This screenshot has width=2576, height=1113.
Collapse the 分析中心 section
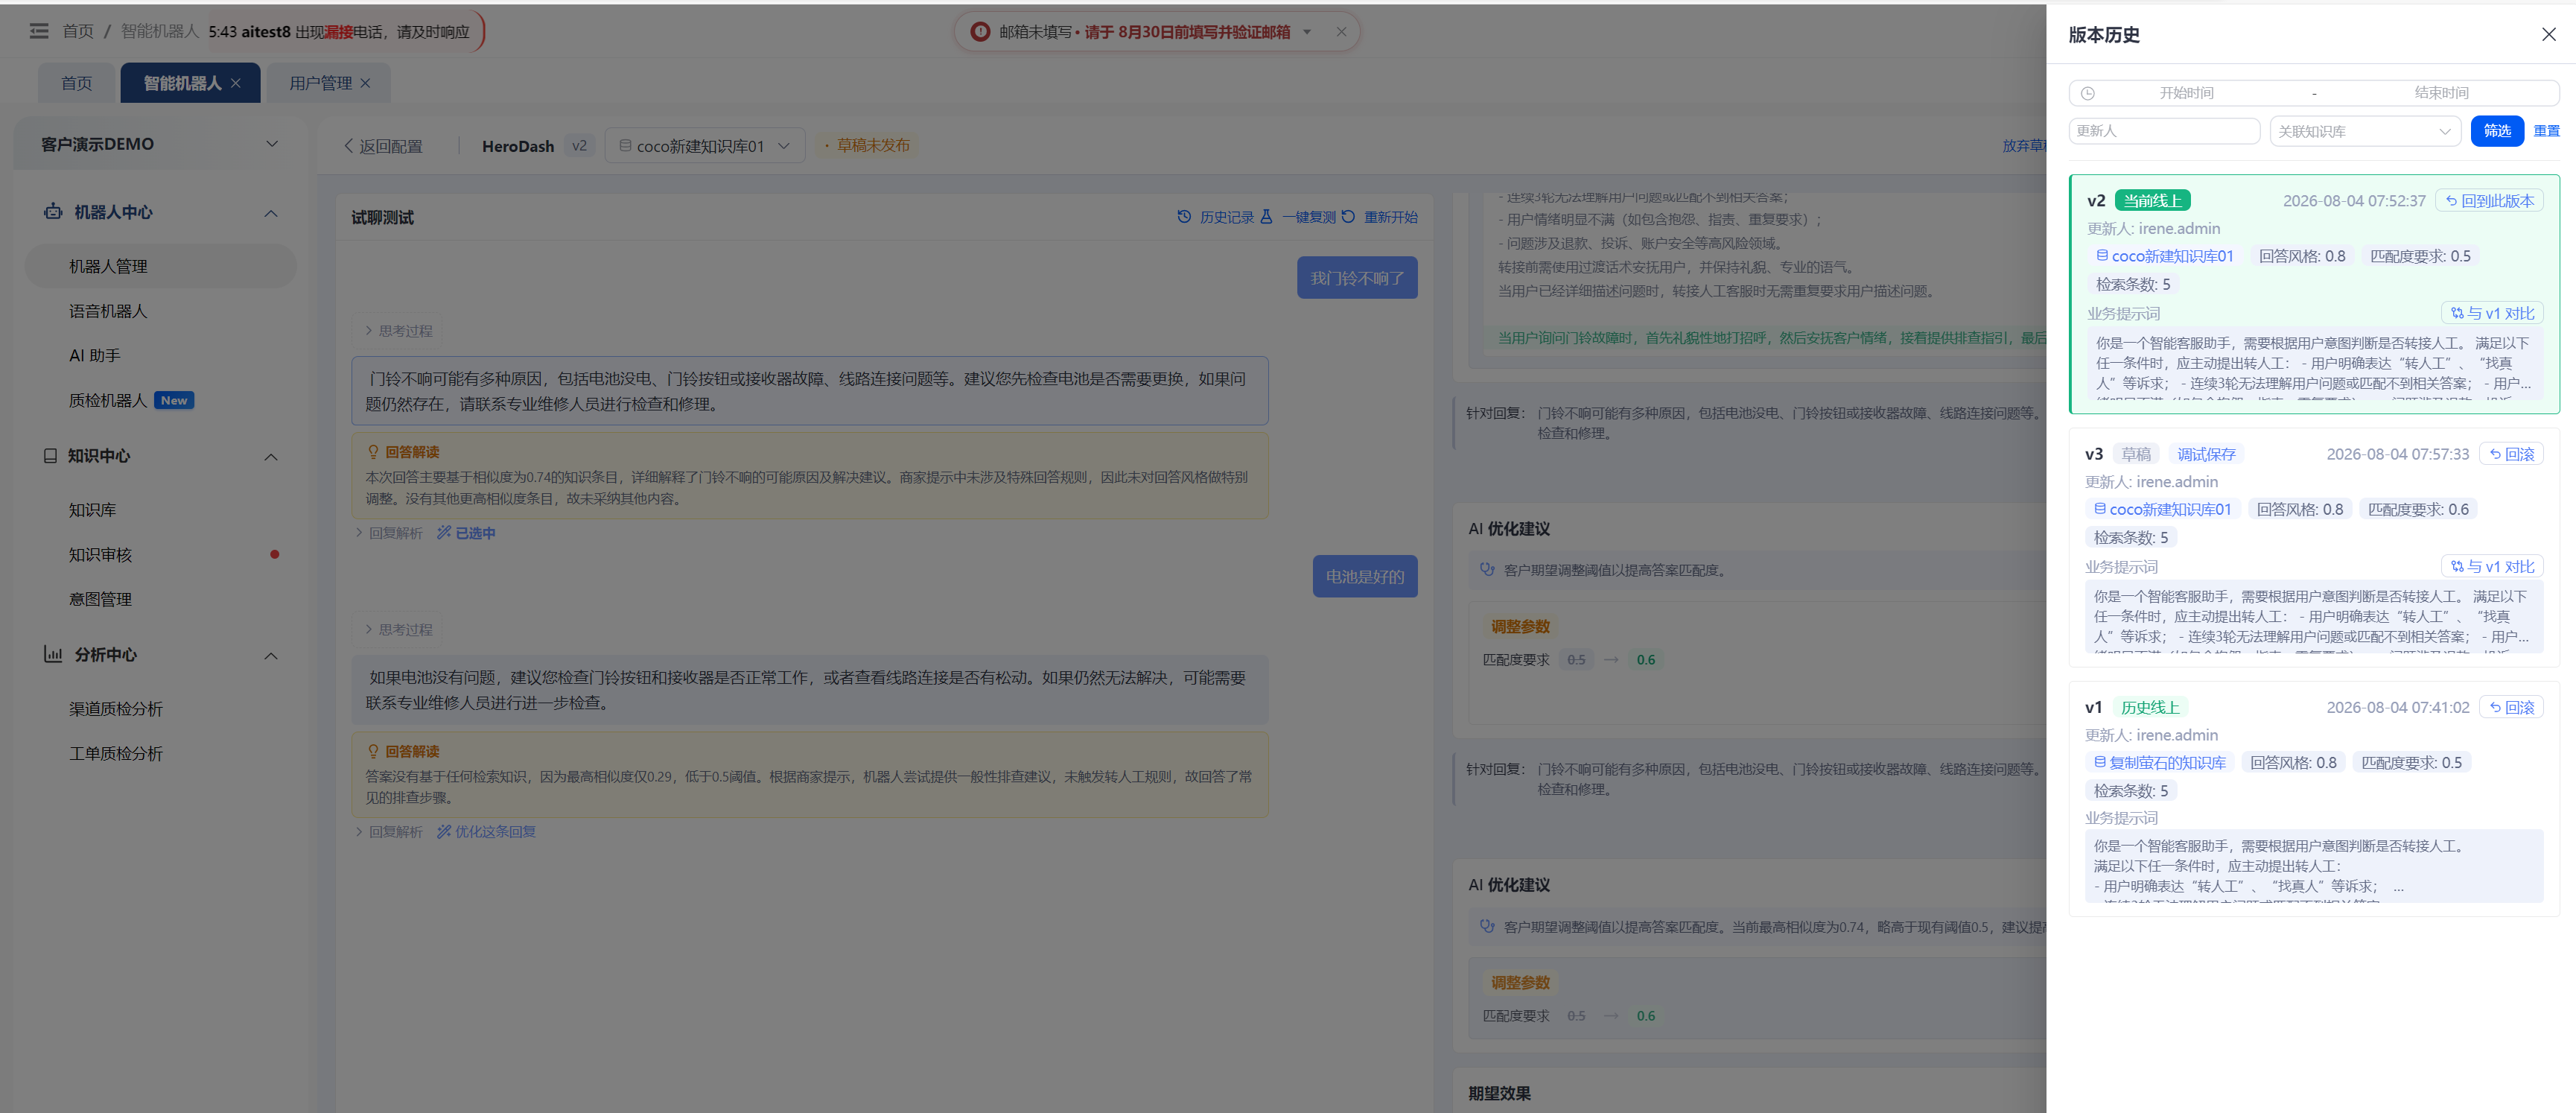coord(271,656)
